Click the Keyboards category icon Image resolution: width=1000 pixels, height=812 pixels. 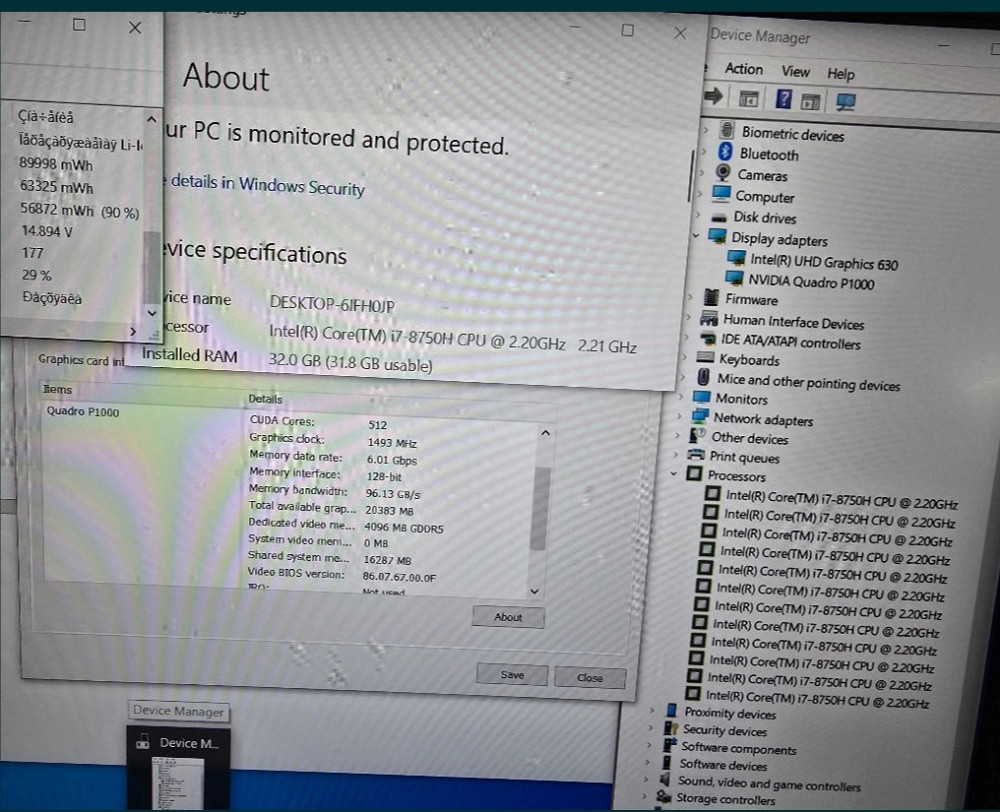(704, 359)
